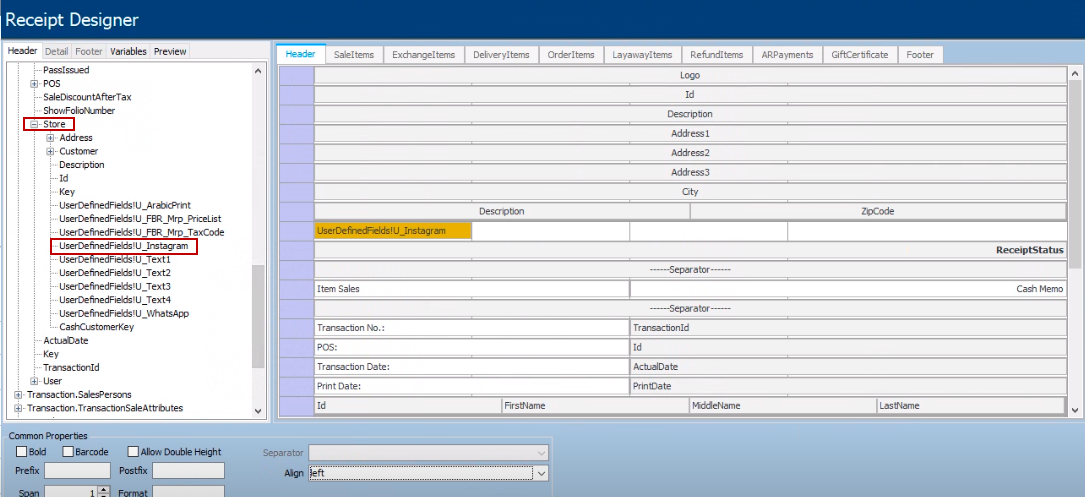
Task: Open the ARPayments tab
Action: pyautogui.click(x=787, y=55)
